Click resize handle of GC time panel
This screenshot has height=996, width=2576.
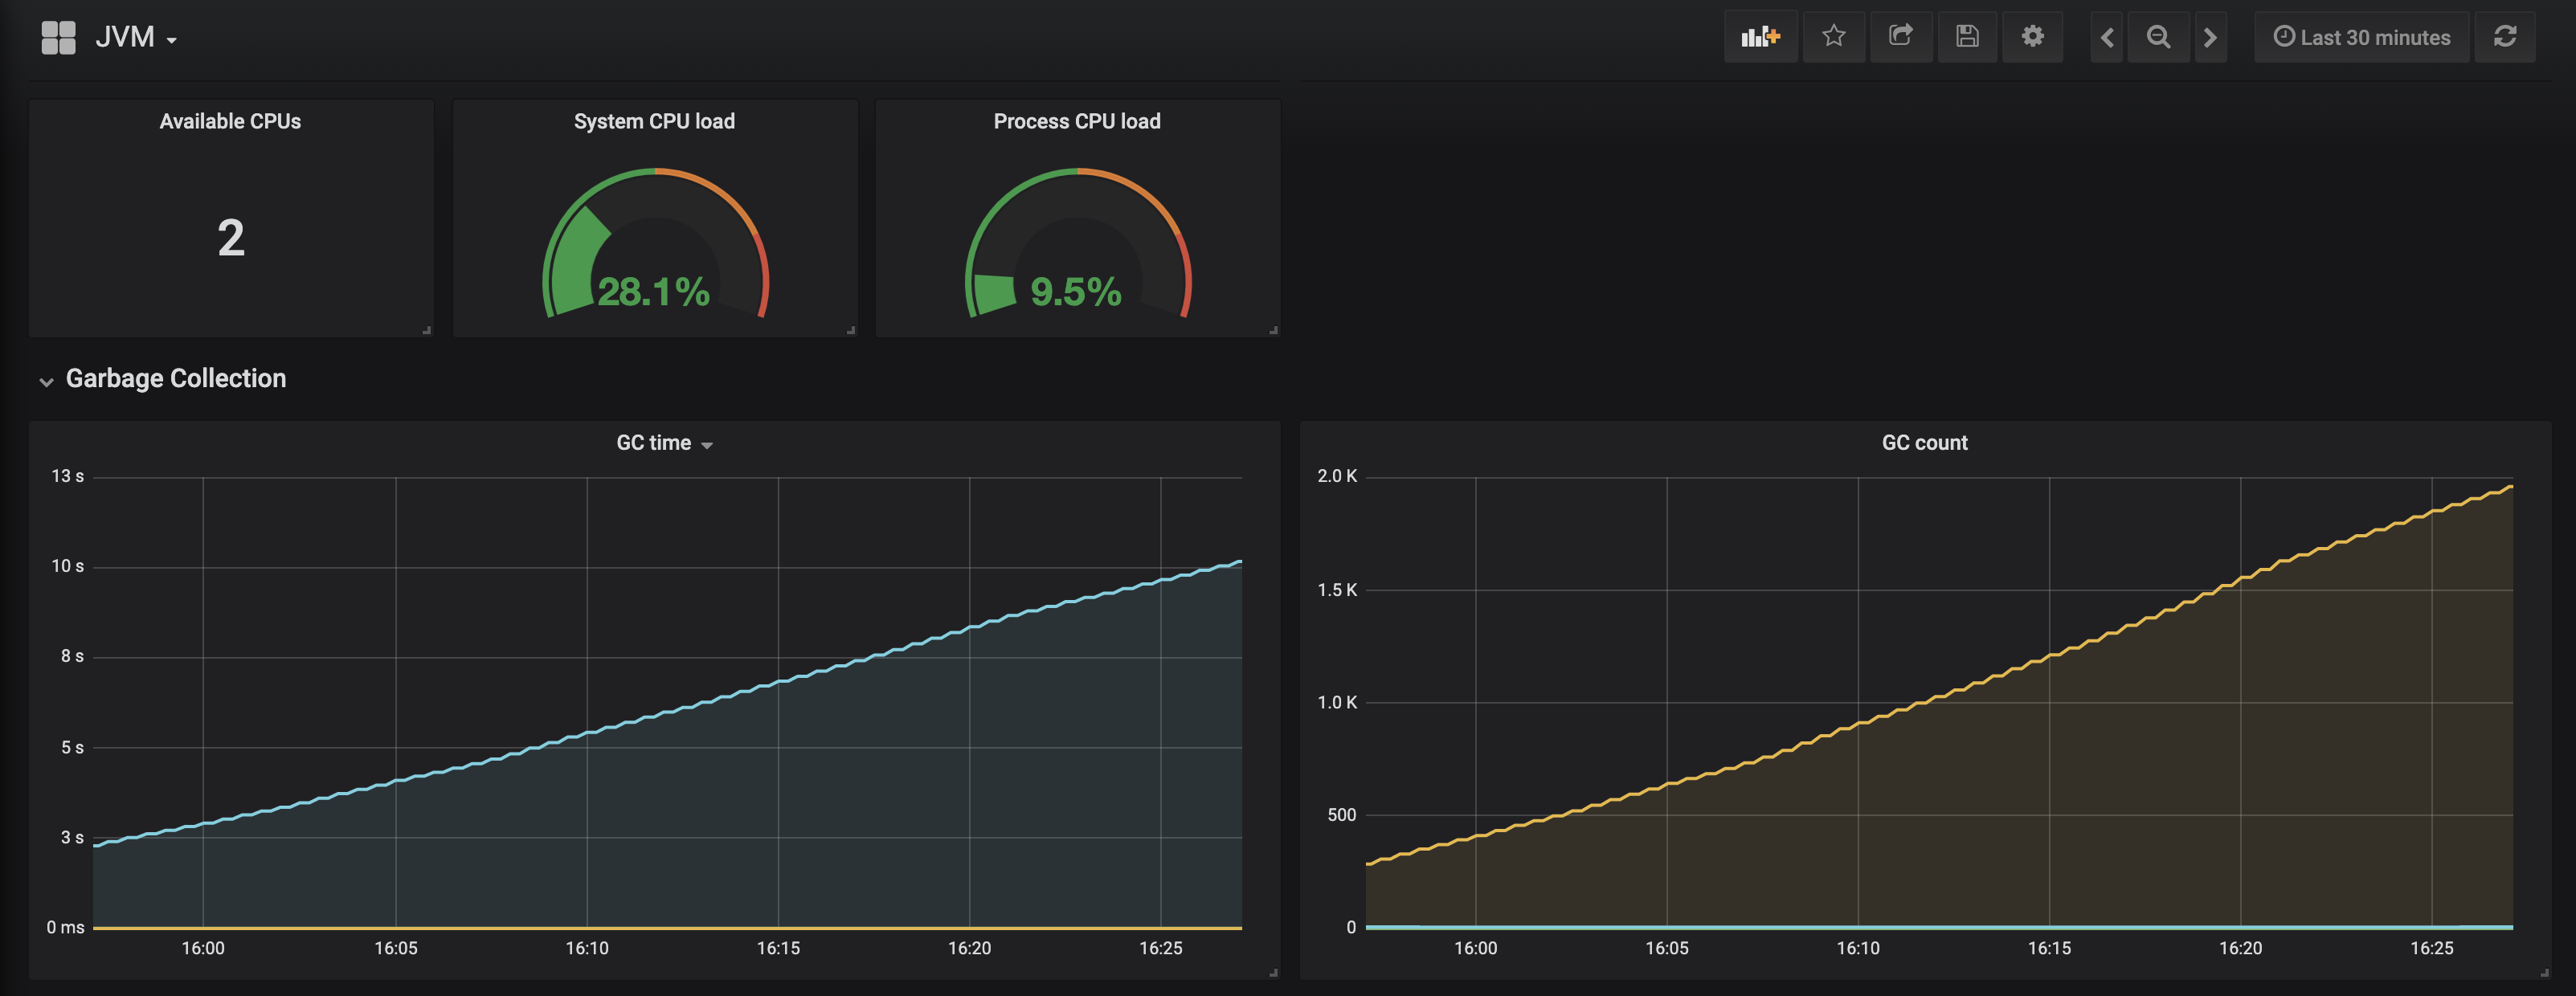point(1273,972)
